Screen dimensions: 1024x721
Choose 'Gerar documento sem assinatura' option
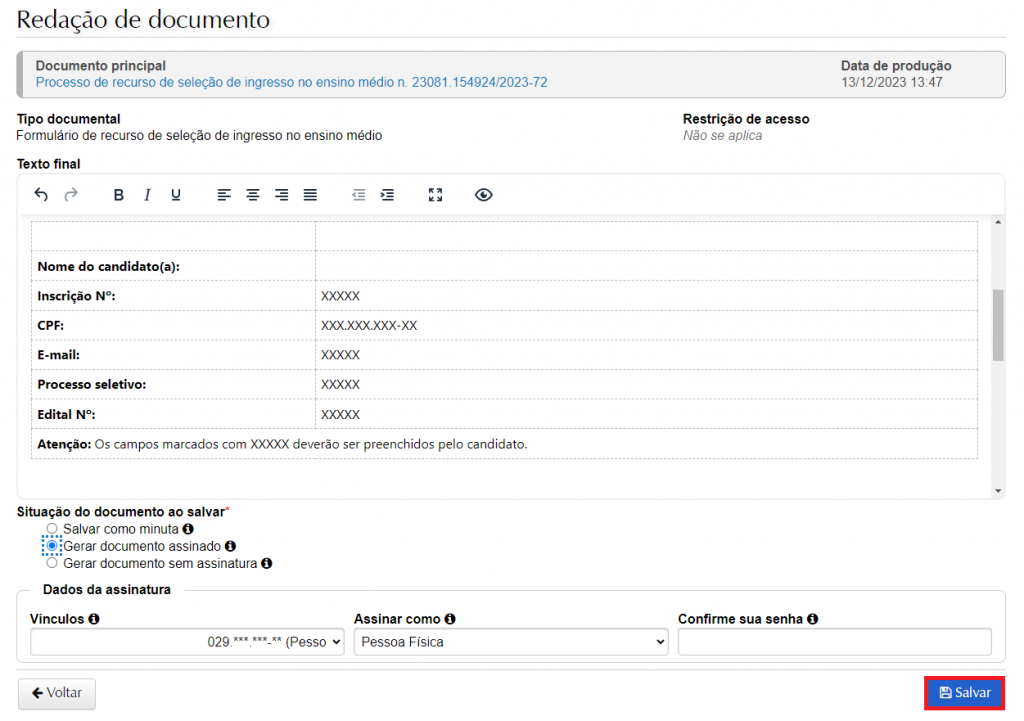(52, 563)
